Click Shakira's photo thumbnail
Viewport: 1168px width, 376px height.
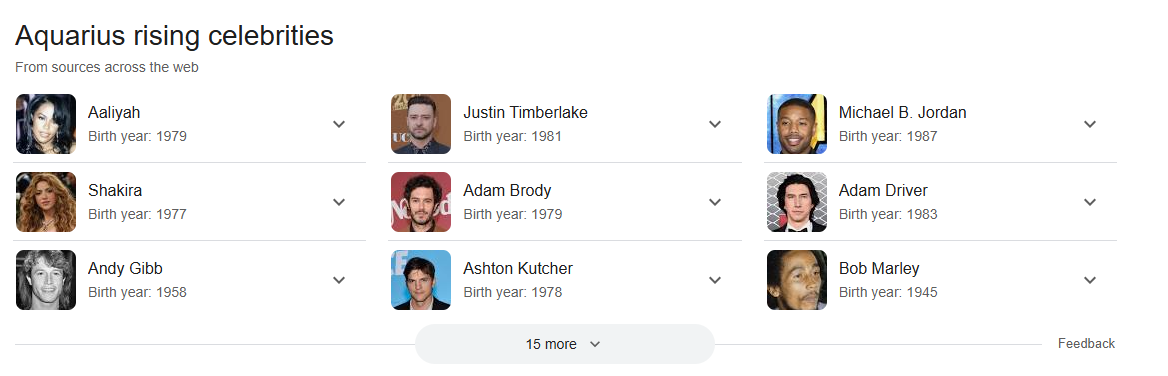tap(46, 202)
